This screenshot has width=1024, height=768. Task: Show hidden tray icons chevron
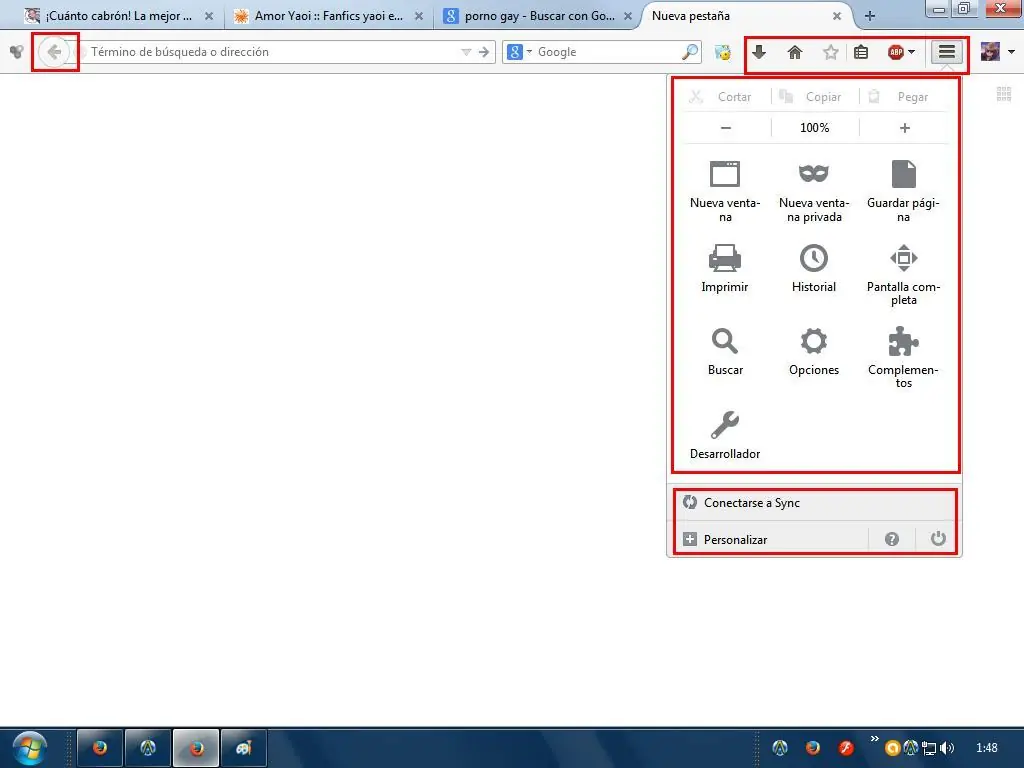(x=874, y=739)
